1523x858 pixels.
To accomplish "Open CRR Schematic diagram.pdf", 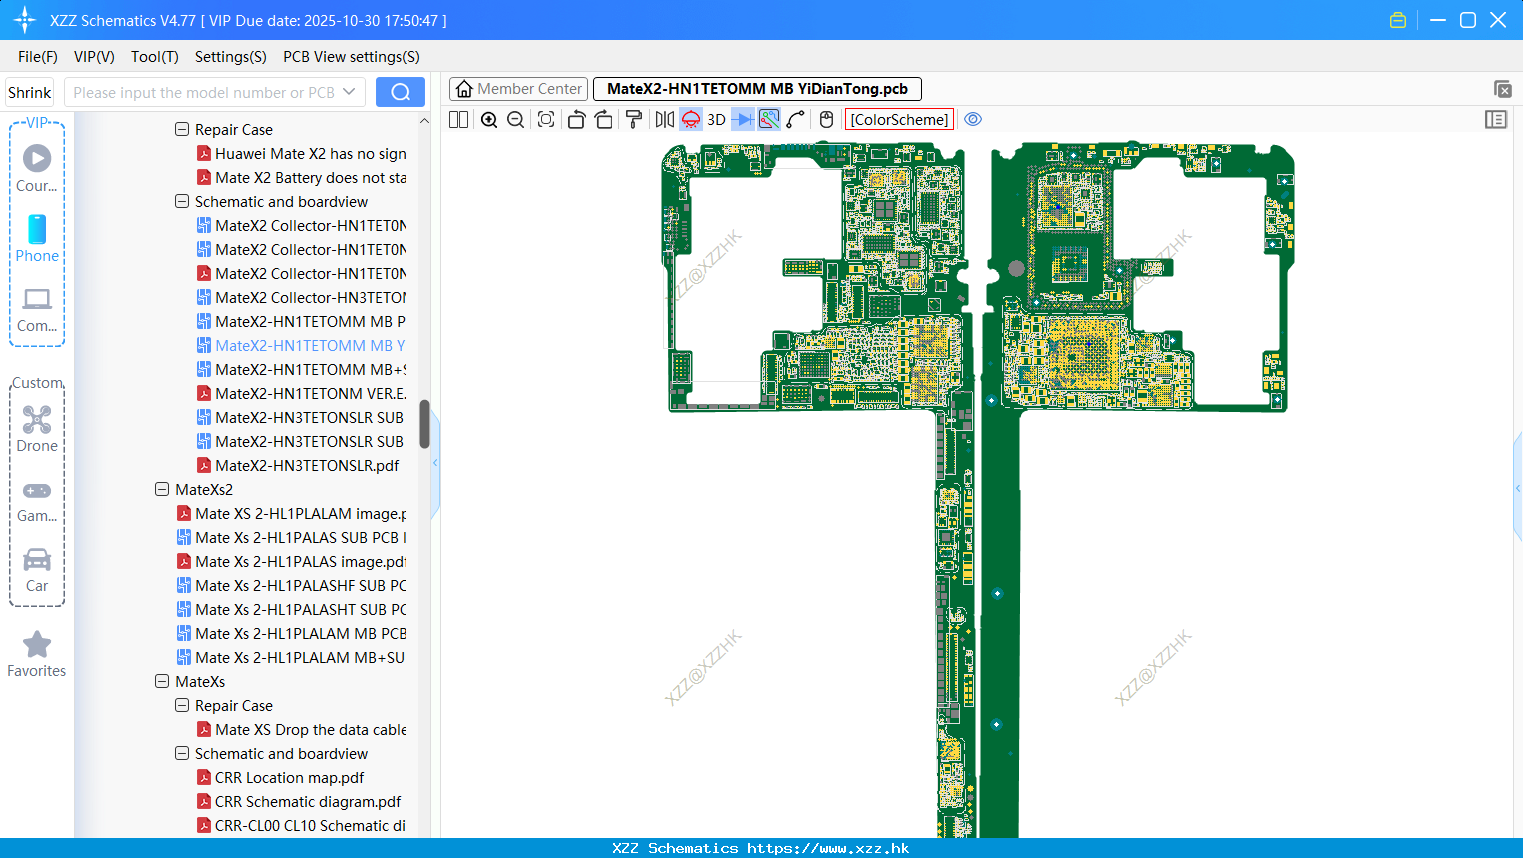I will 299,801.
